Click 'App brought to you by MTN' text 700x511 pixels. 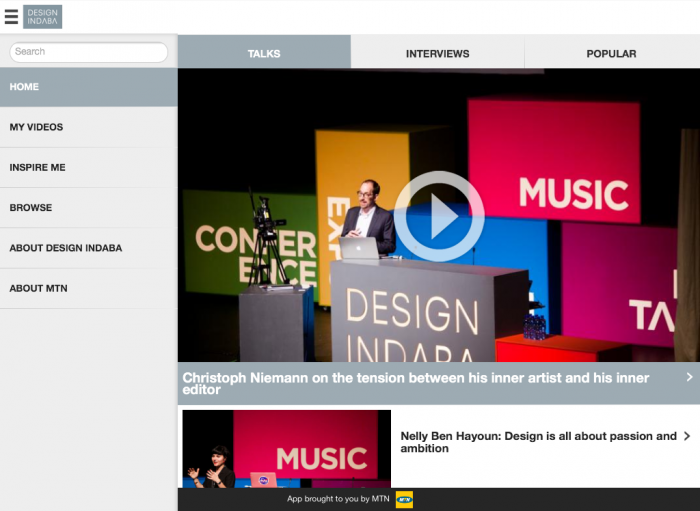click(338, 499)
